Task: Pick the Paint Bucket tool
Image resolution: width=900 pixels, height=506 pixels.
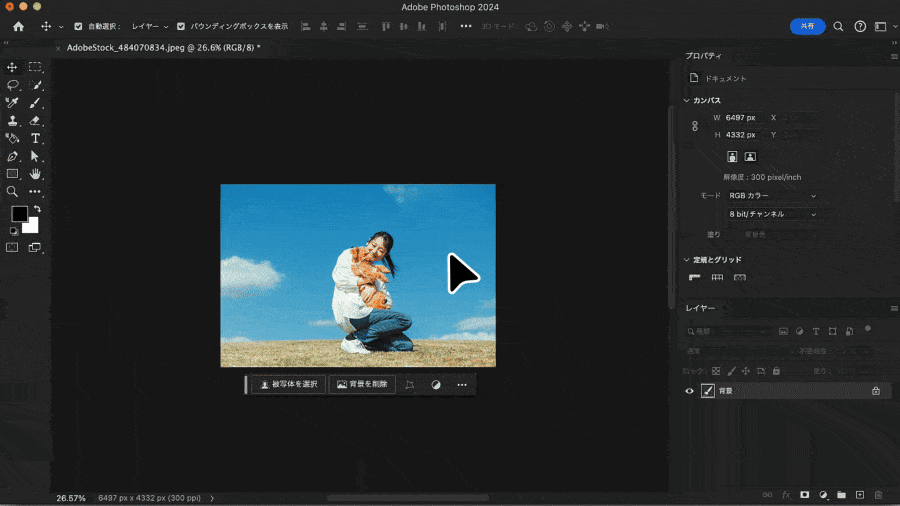Action: point(12,138)
